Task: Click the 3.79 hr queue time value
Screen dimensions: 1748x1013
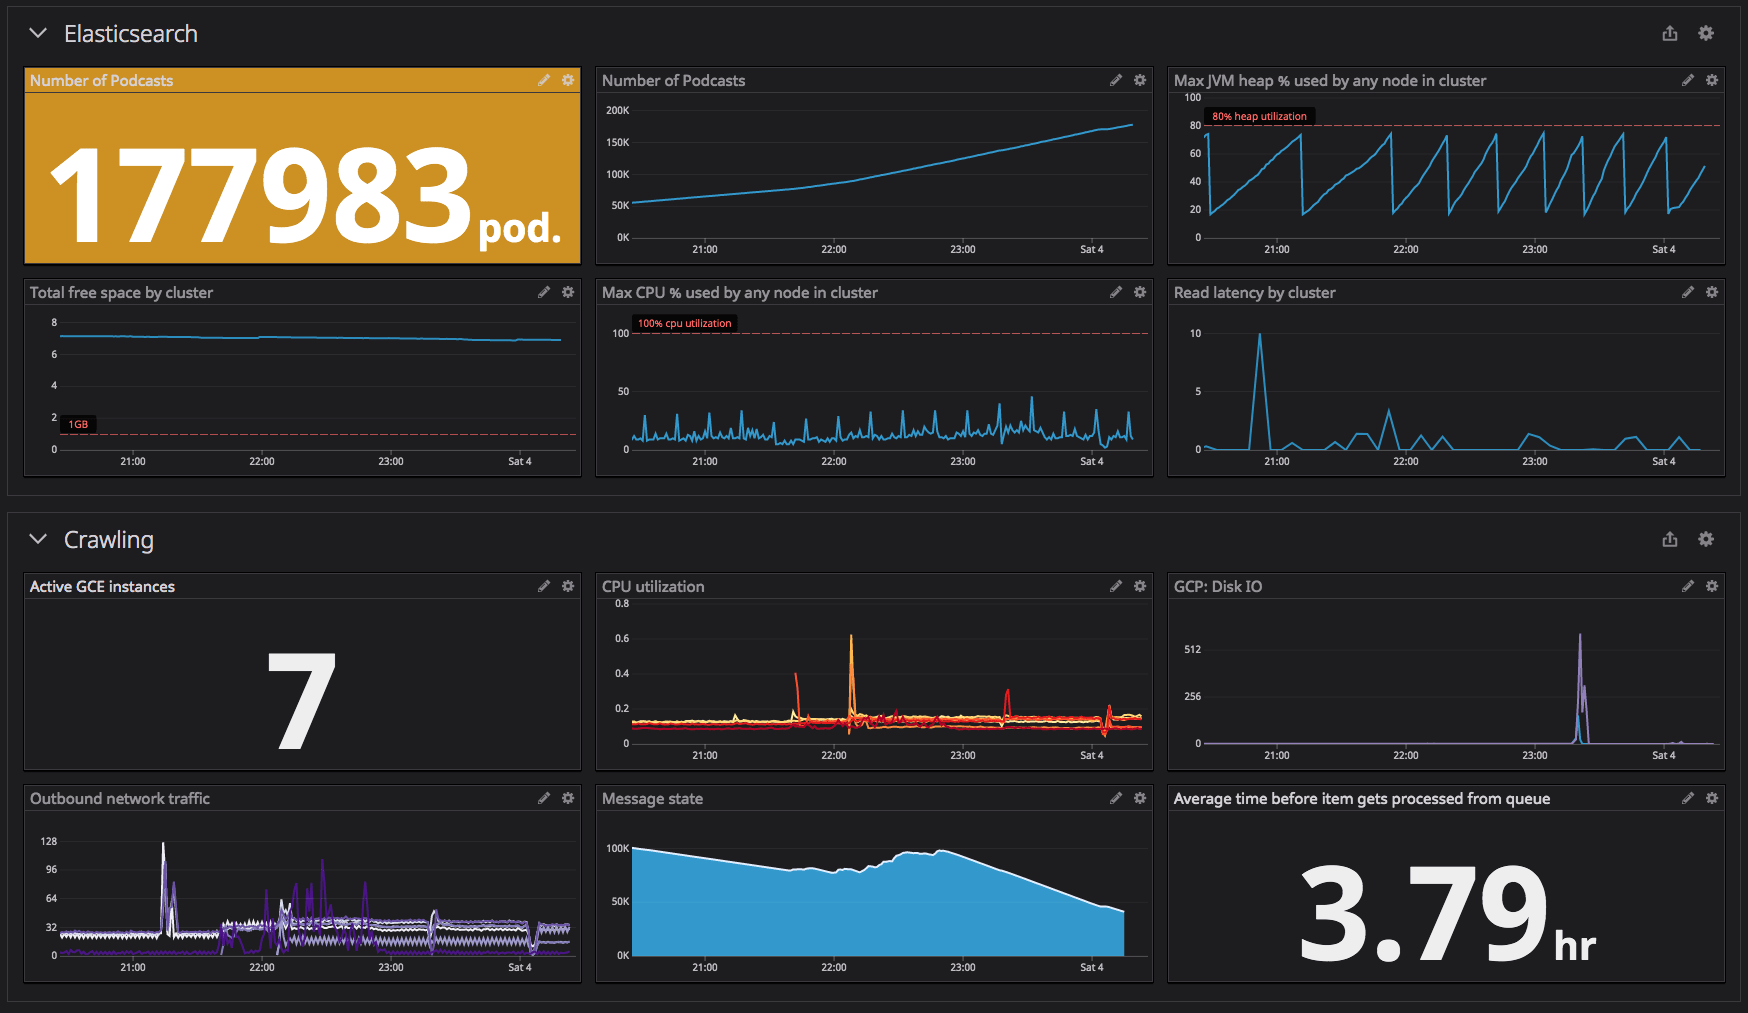Action: [1448, 914]
